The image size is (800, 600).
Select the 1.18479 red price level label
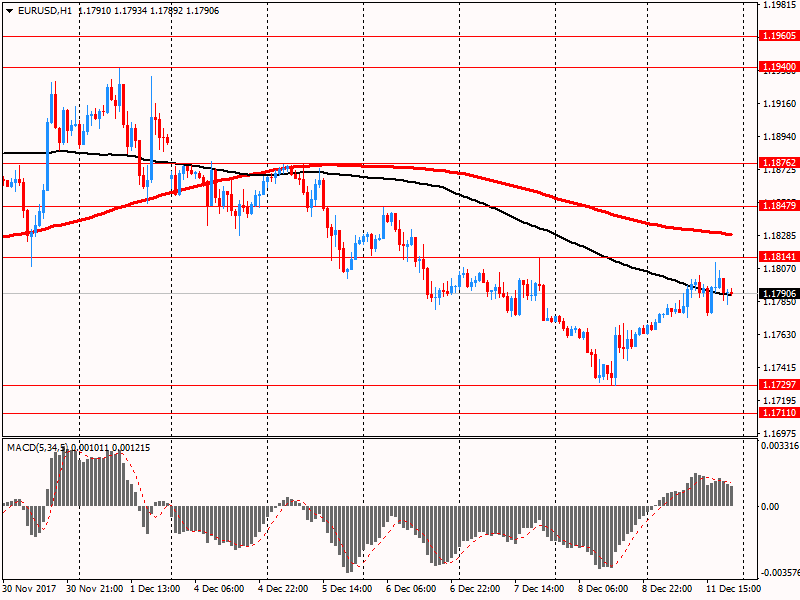point(779,206)
